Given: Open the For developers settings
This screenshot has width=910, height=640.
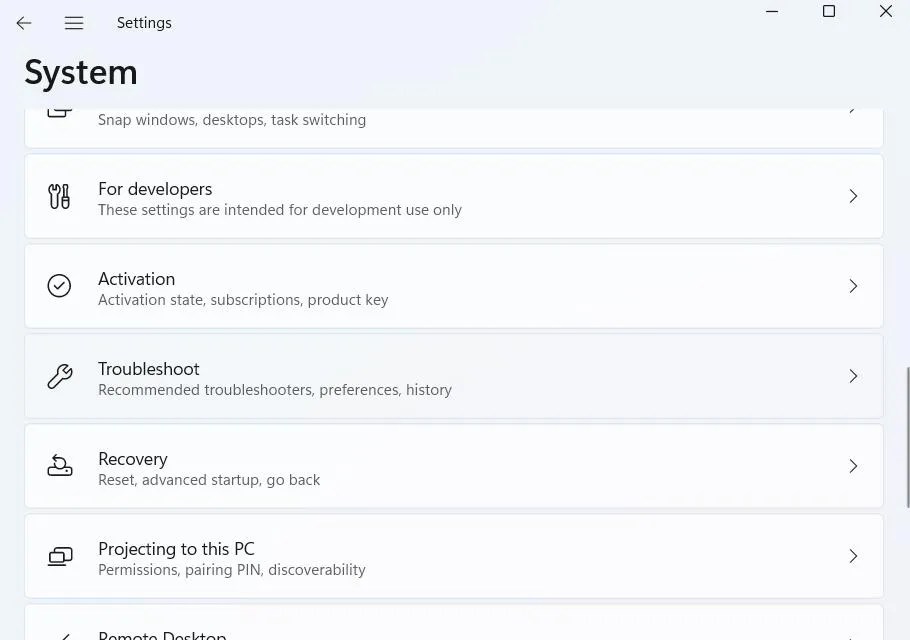Looking at the screenshot, I should (454, 196).
